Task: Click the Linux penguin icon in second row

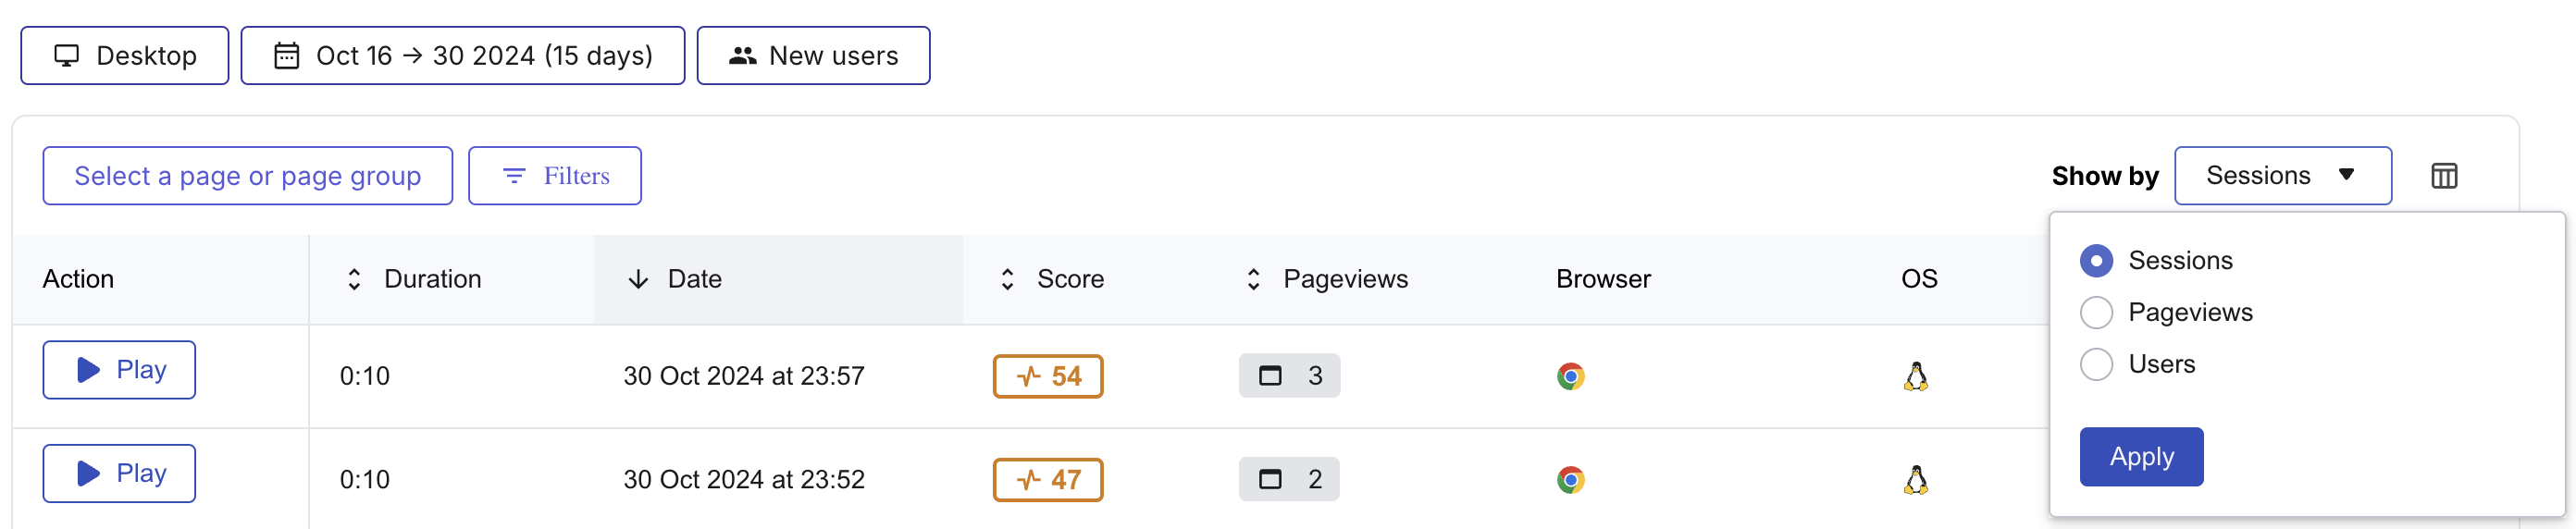Action: coord(1915,480)
